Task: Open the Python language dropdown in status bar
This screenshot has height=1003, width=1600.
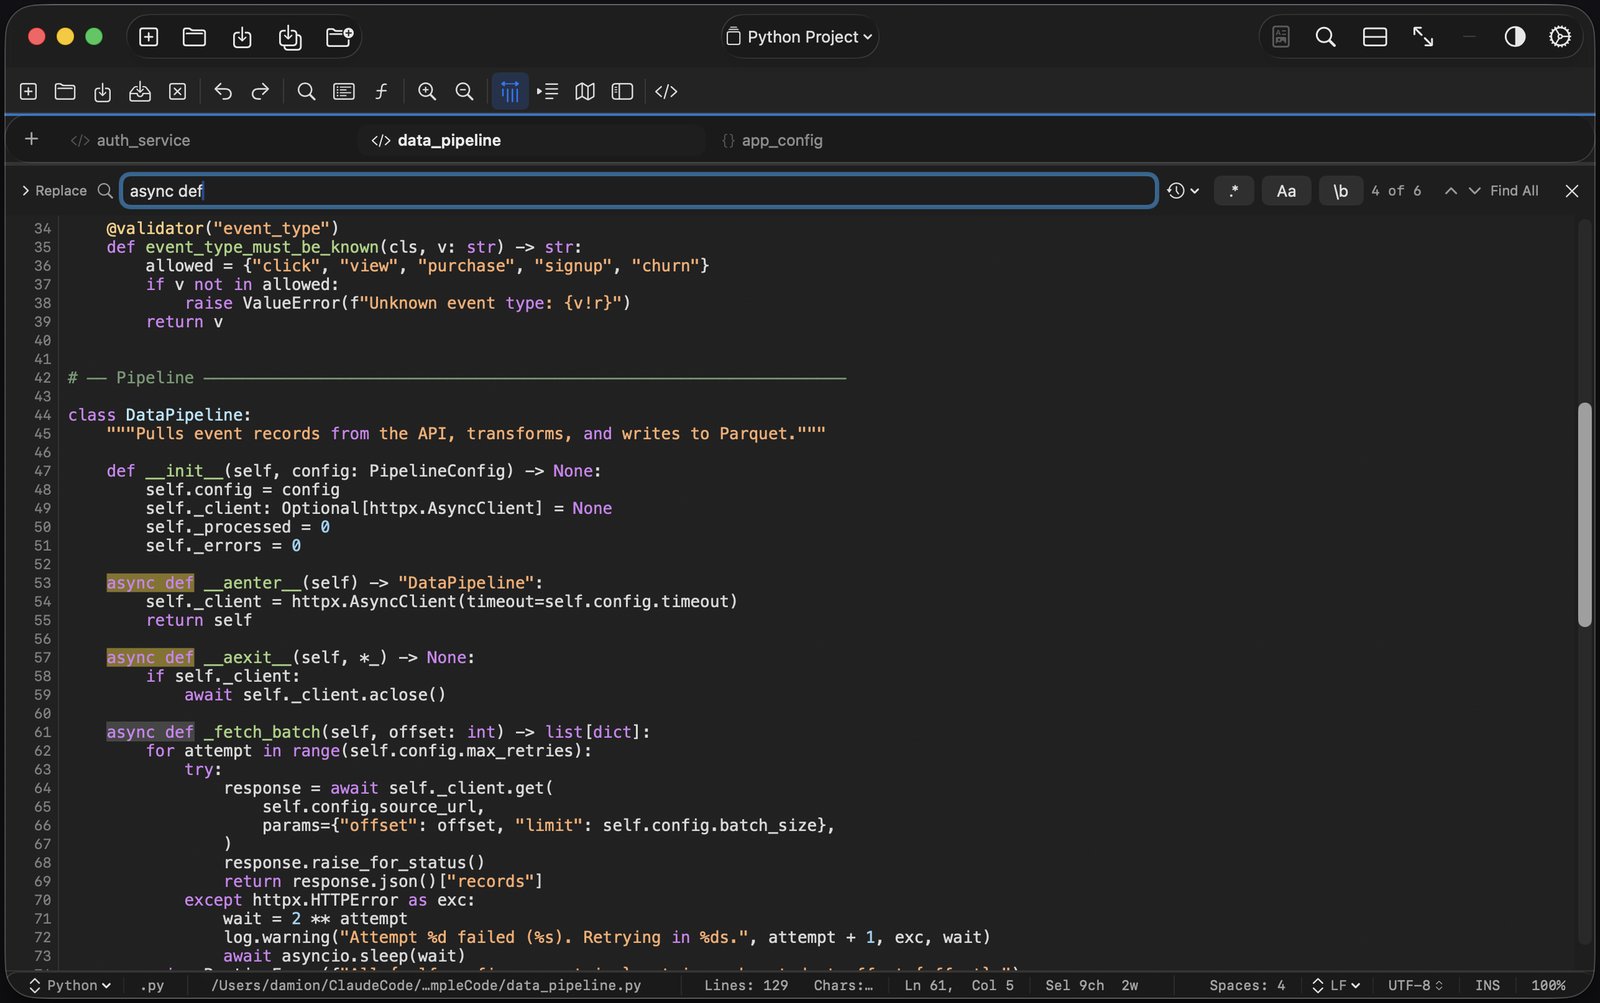Action: (x=69, y=986)
